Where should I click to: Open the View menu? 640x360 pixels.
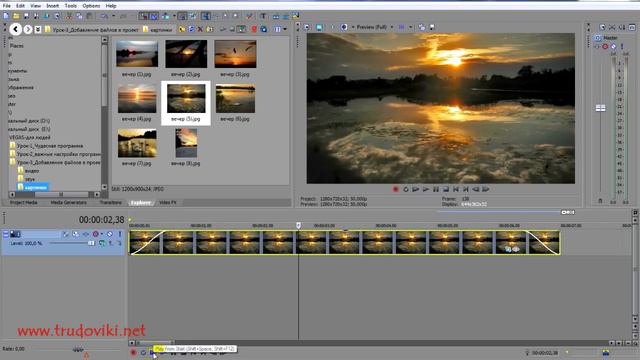[36, 6]
